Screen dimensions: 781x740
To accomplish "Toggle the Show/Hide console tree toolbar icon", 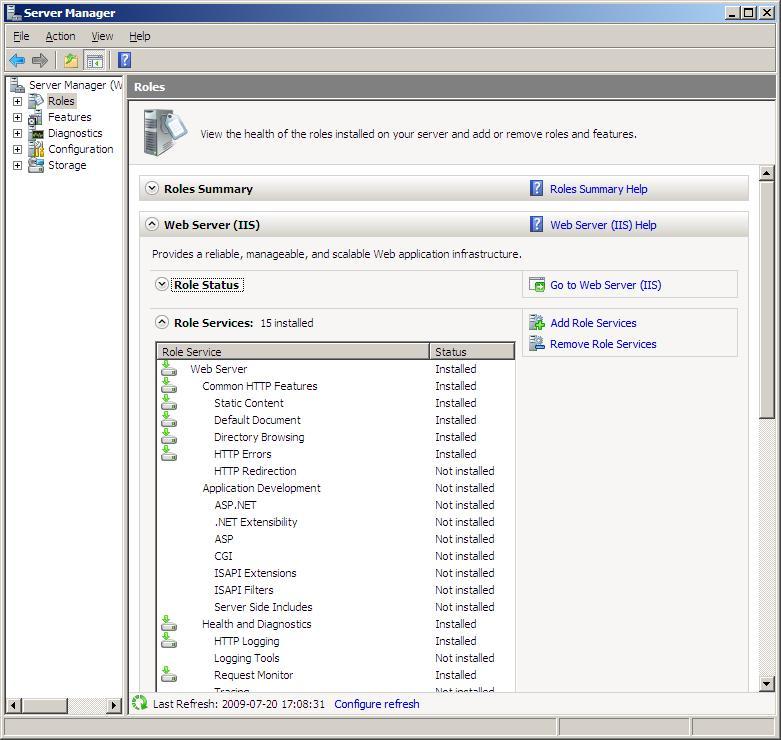I will click(x=95, y=61).
